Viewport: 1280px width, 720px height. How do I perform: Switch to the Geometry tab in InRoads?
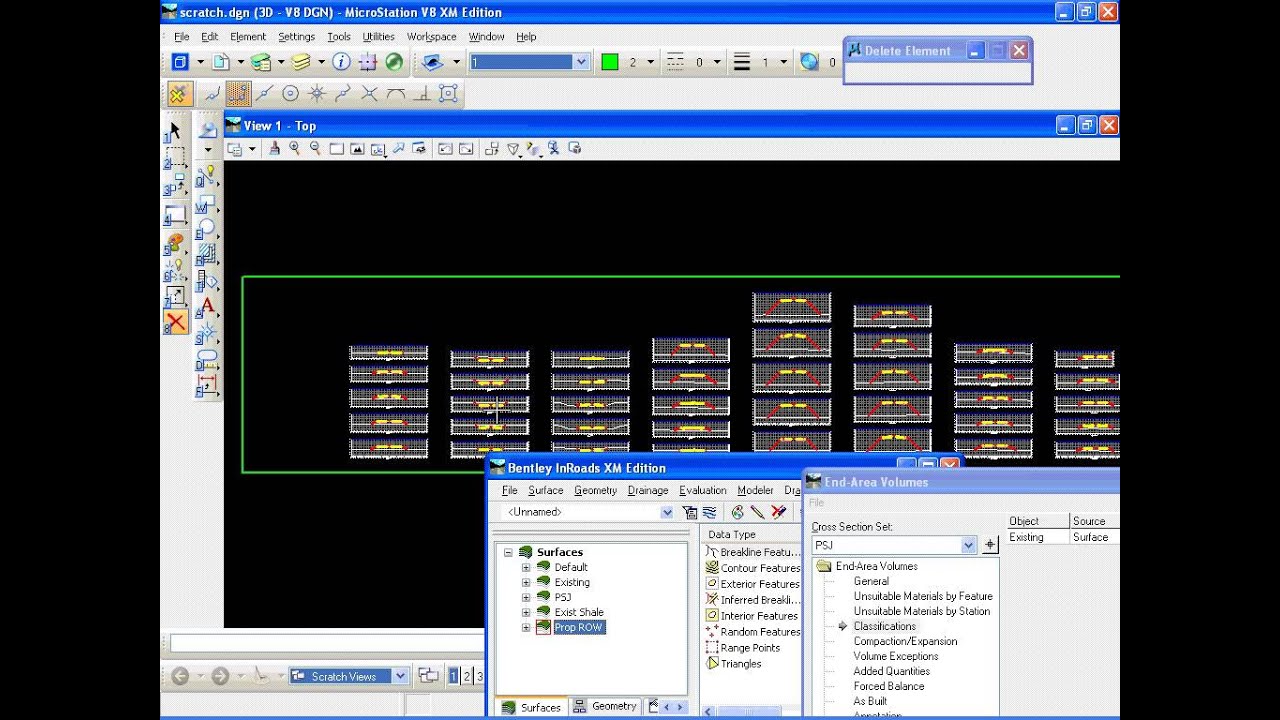(x=604, y=706)
